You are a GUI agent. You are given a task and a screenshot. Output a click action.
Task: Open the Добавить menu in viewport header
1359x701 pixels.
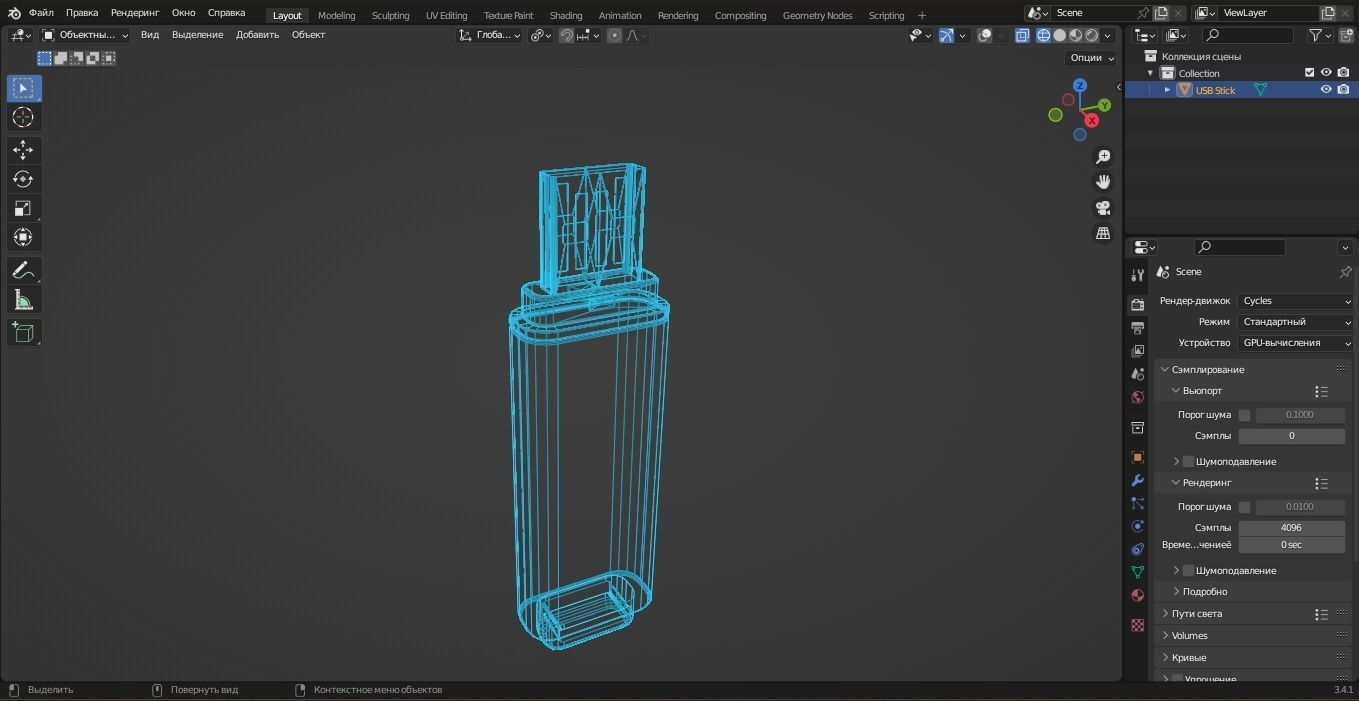(257, 35)
